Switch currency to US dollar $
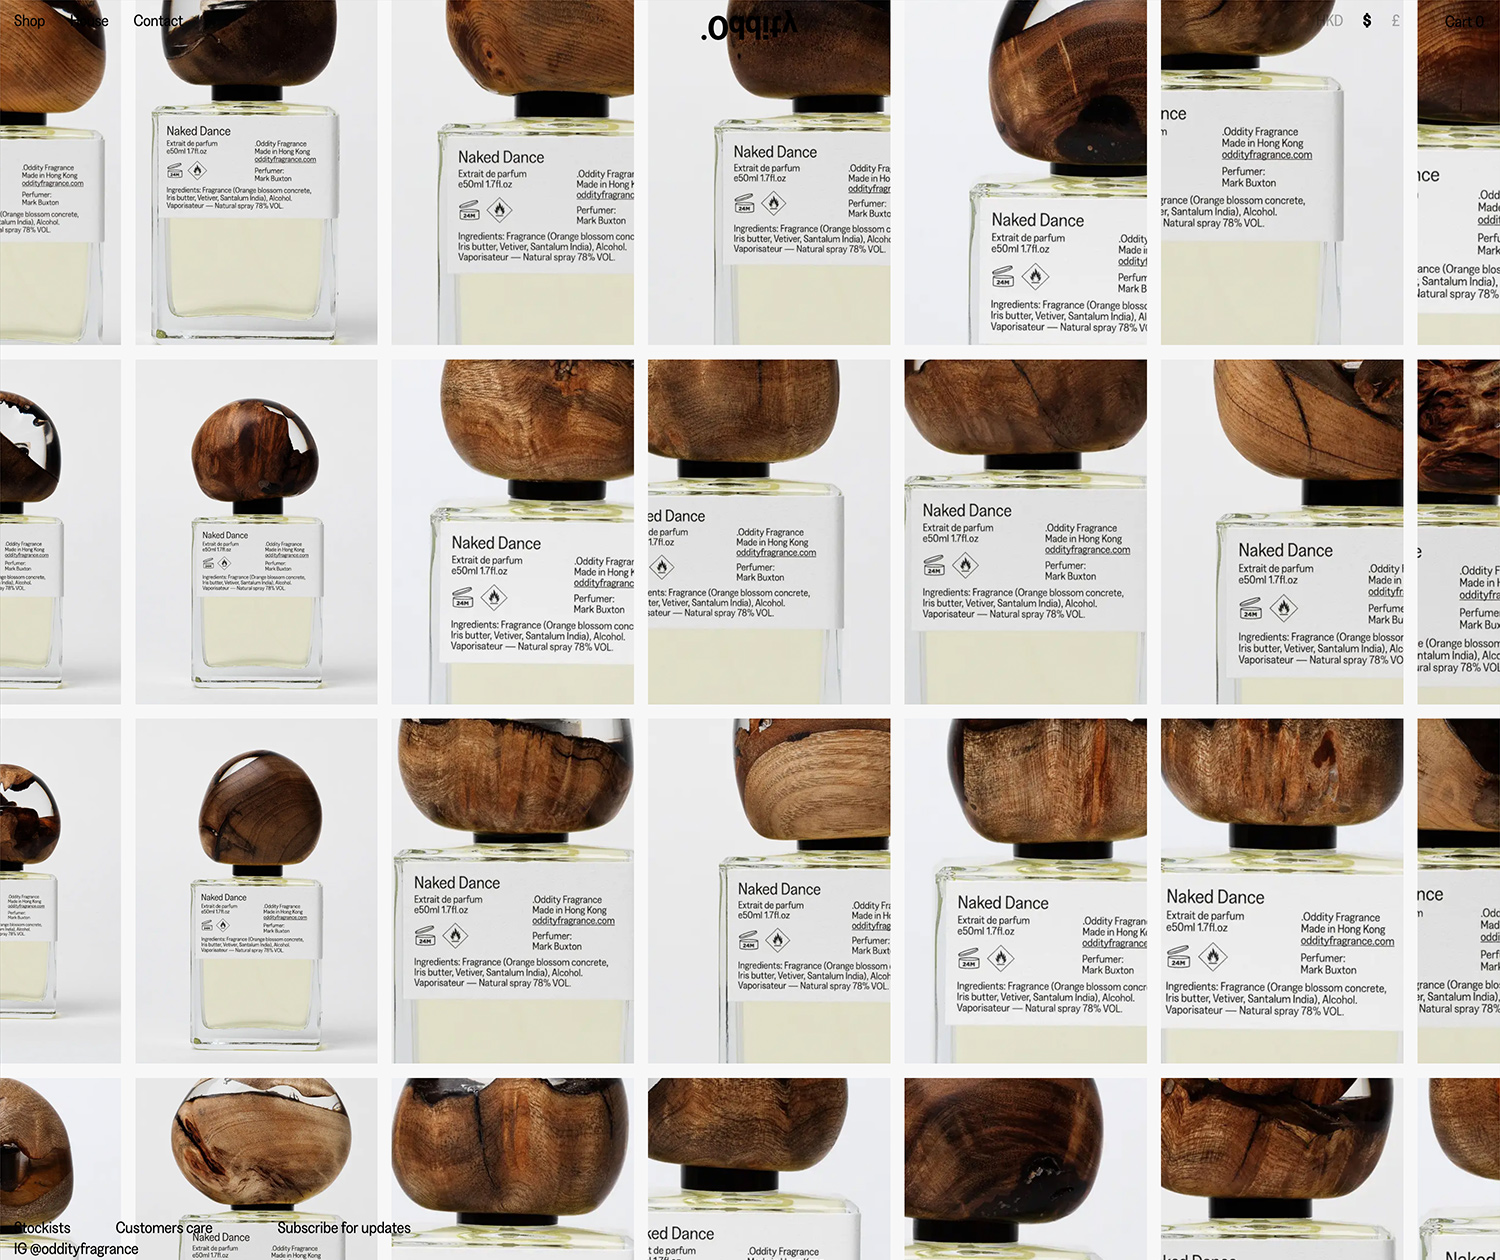1500x1260 pixels. click(x=1367, y=20)
